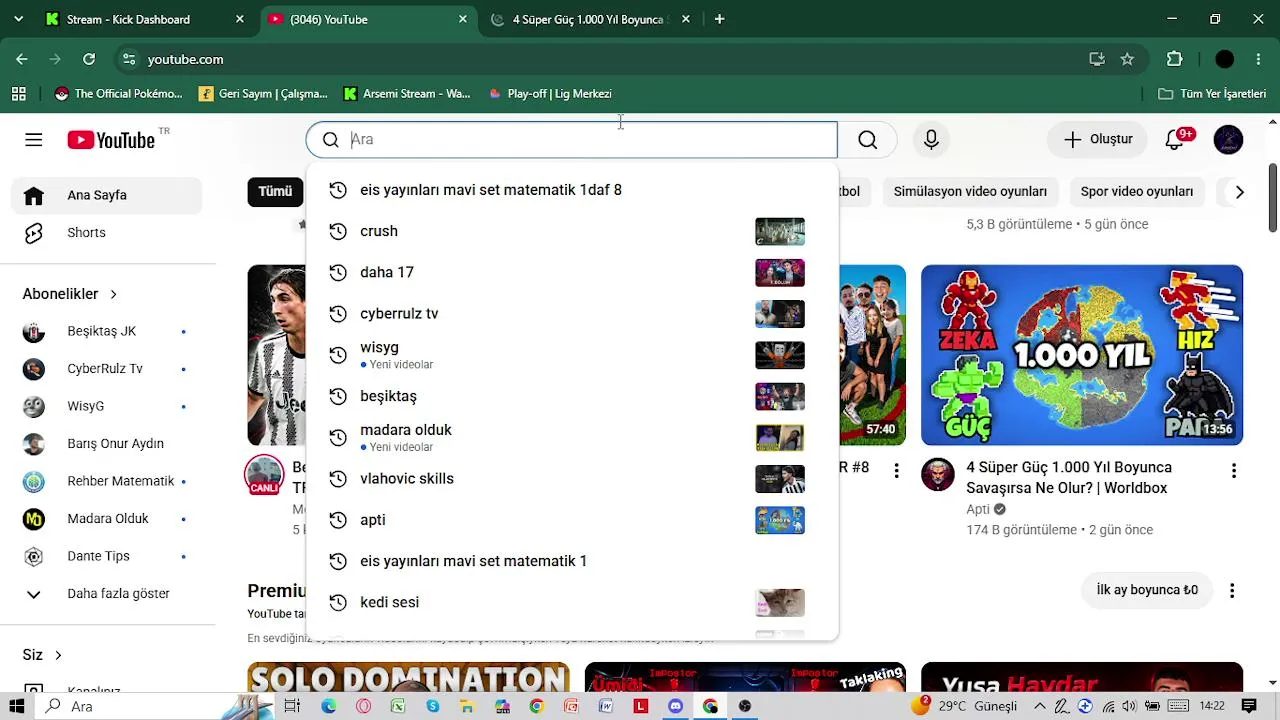Select search suggestion 'eis yayınları mavi set matematik 1daf 8'

point(572,190)
